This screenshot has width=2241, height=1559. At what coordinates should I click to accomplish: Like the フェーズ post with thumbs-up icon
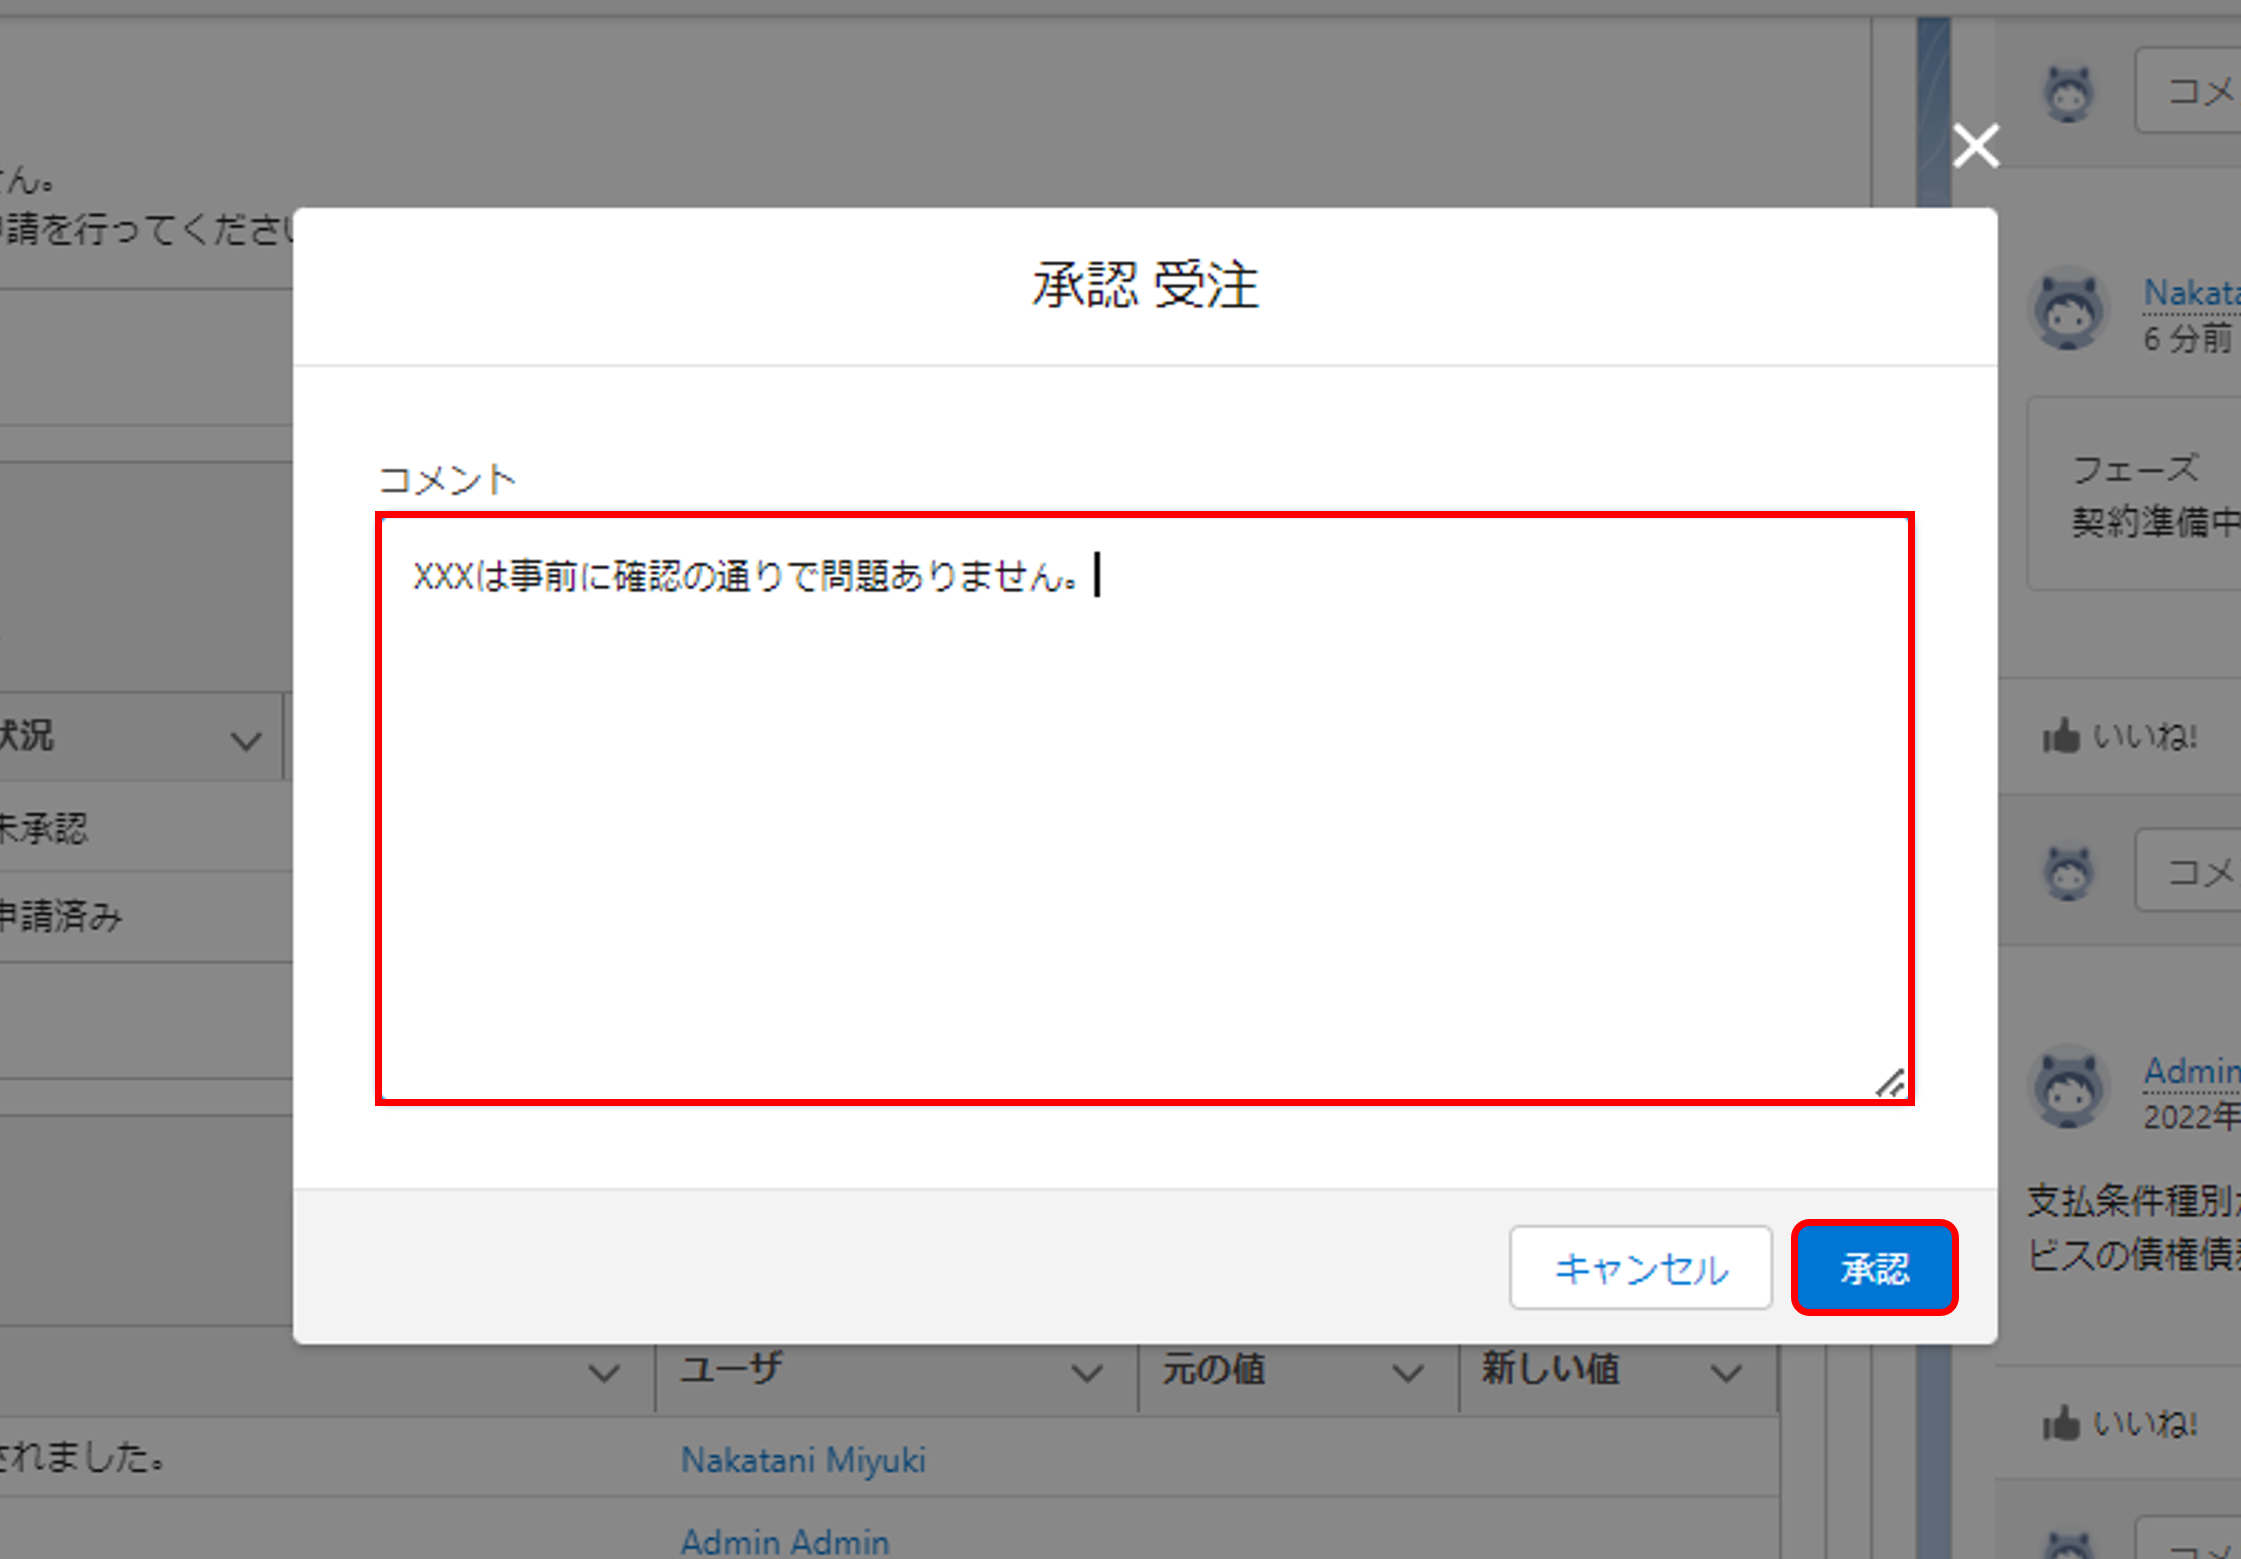pyautogui.click(x=2060, y=737)
